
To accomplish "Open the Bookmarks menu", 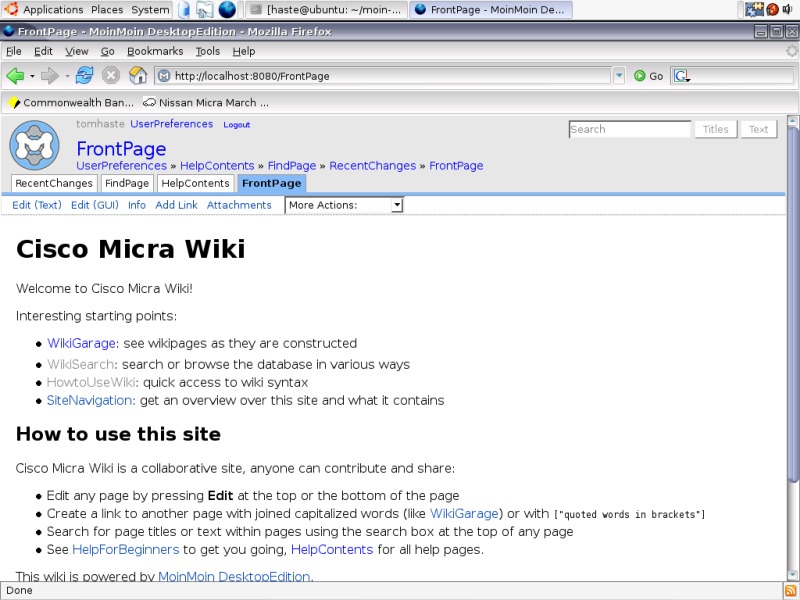I will 155,51.
